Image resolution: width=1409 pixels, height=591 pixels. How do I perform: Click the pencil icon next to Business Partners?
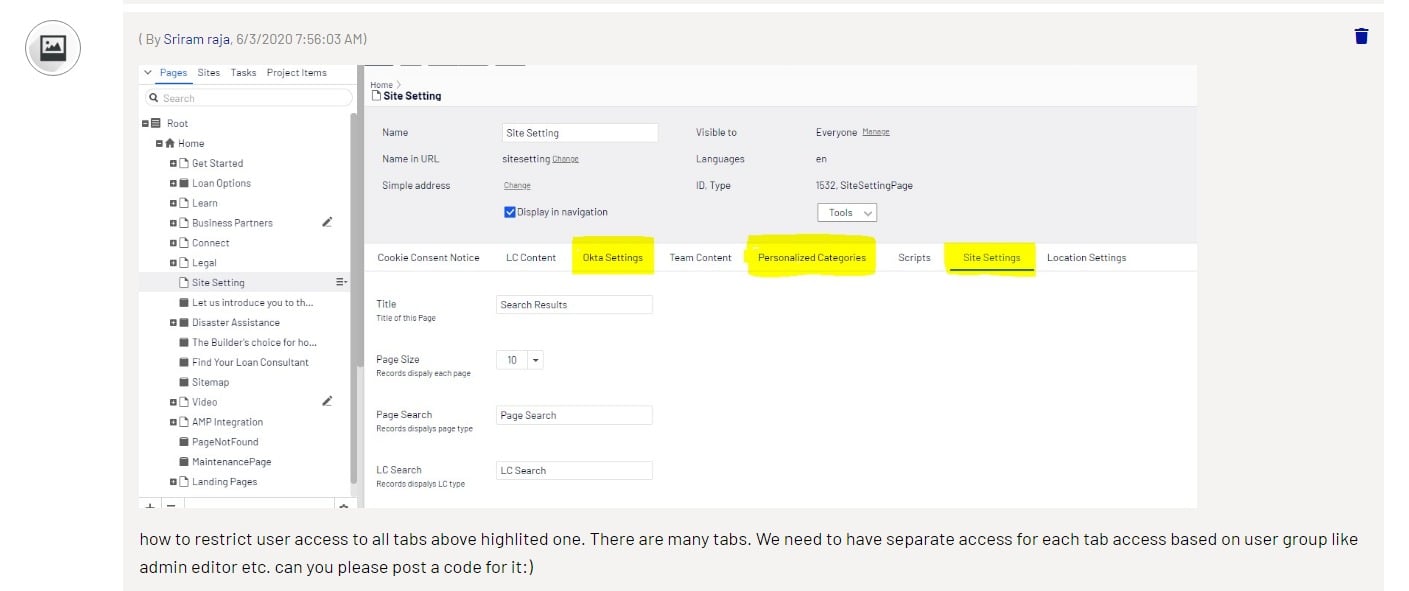(327, 222)
